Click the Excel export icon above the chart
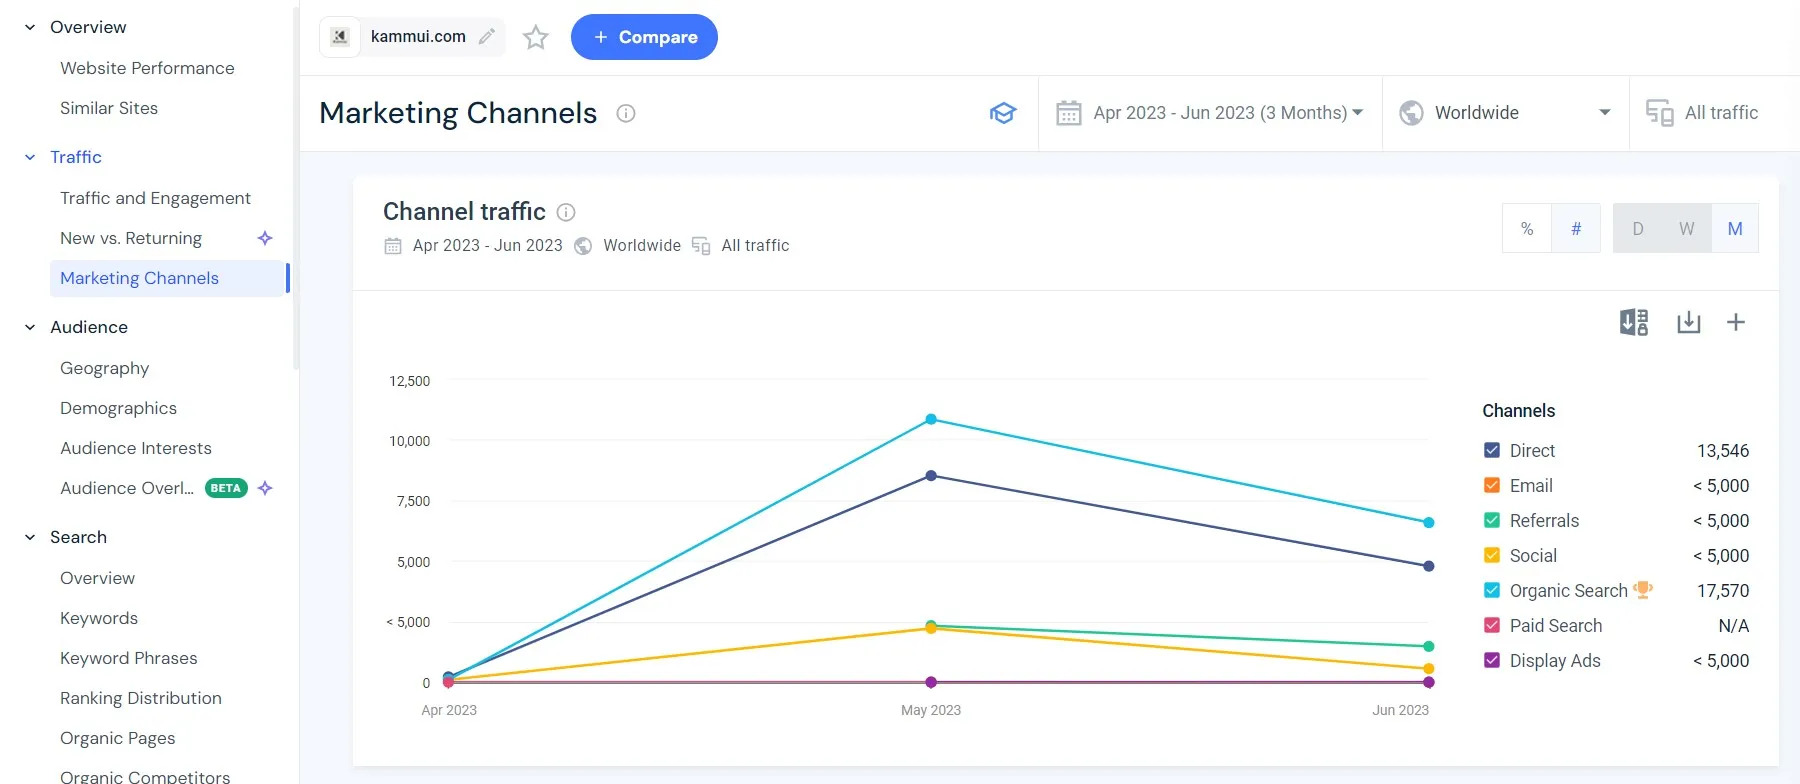Viewport: 1800px width, 784px height. [x=1633, y=322]
